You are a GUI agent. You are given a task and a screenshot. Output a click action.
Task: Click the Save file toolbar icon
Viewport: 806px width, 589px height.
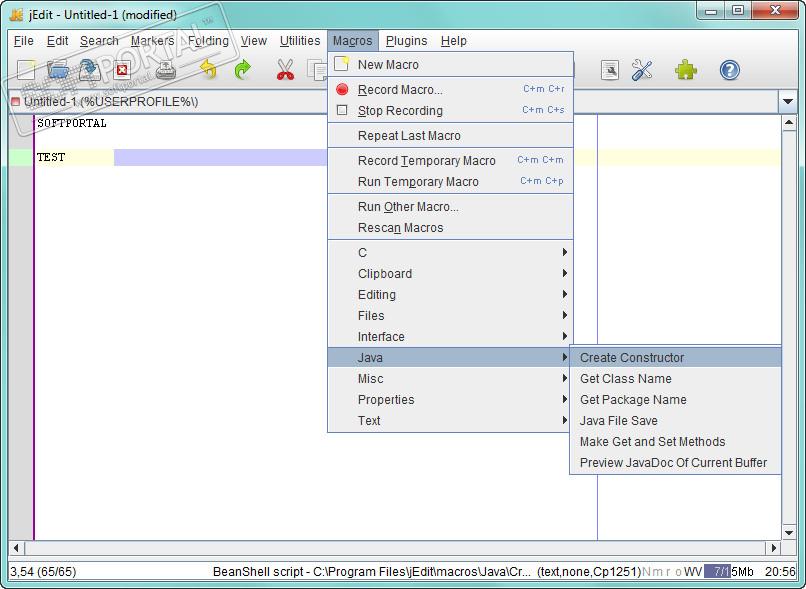[89, 69]
